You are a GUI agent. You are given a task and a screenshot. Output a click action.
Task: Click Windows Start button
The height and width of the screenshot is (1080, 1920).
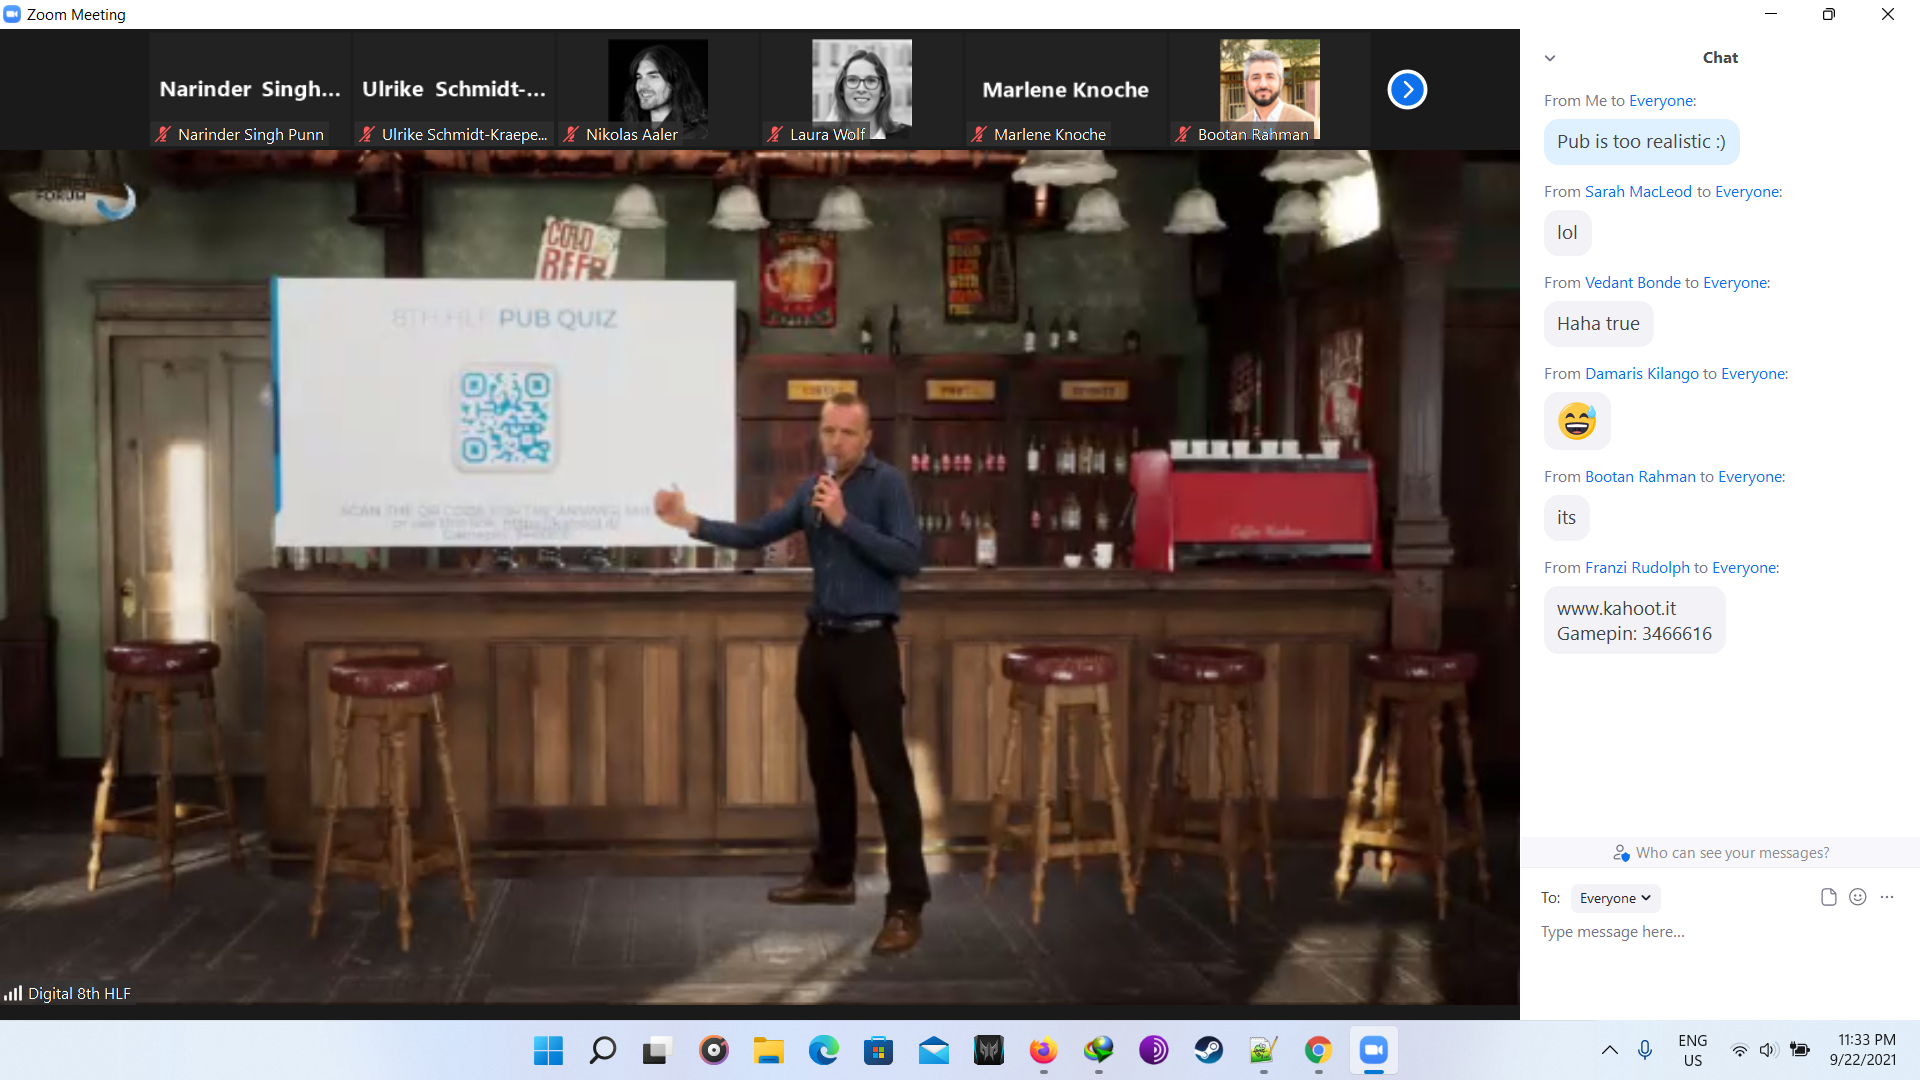point(548,1050)
